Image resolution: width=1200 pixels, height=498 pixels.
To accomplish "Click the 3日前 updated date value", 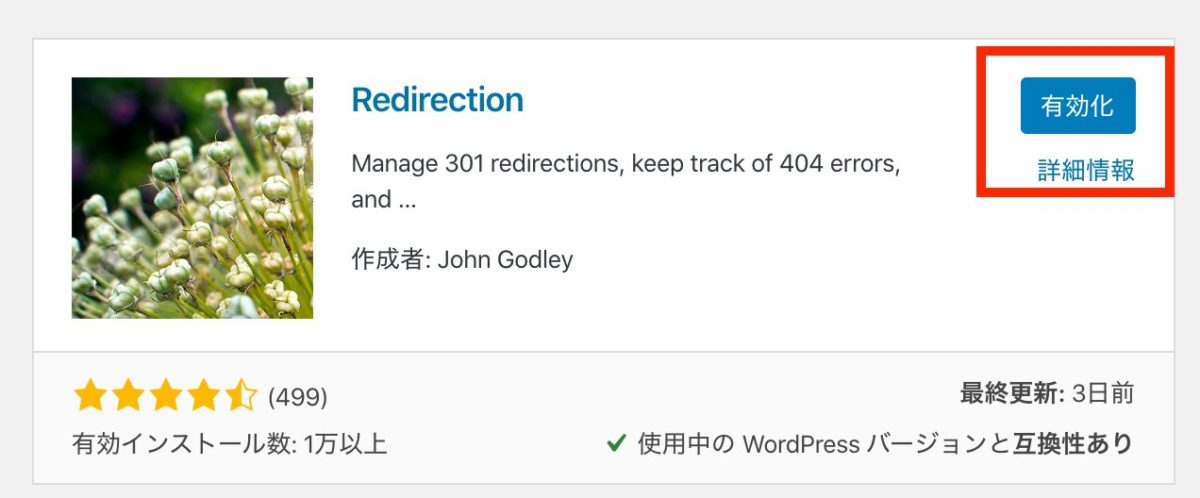I will click(1103, 393).
